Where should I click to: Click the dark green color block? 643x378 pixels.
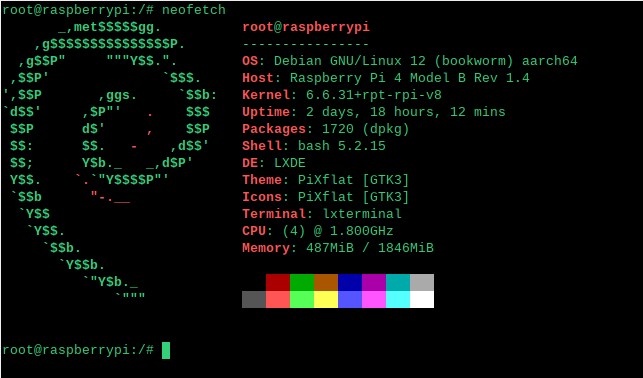302,282
